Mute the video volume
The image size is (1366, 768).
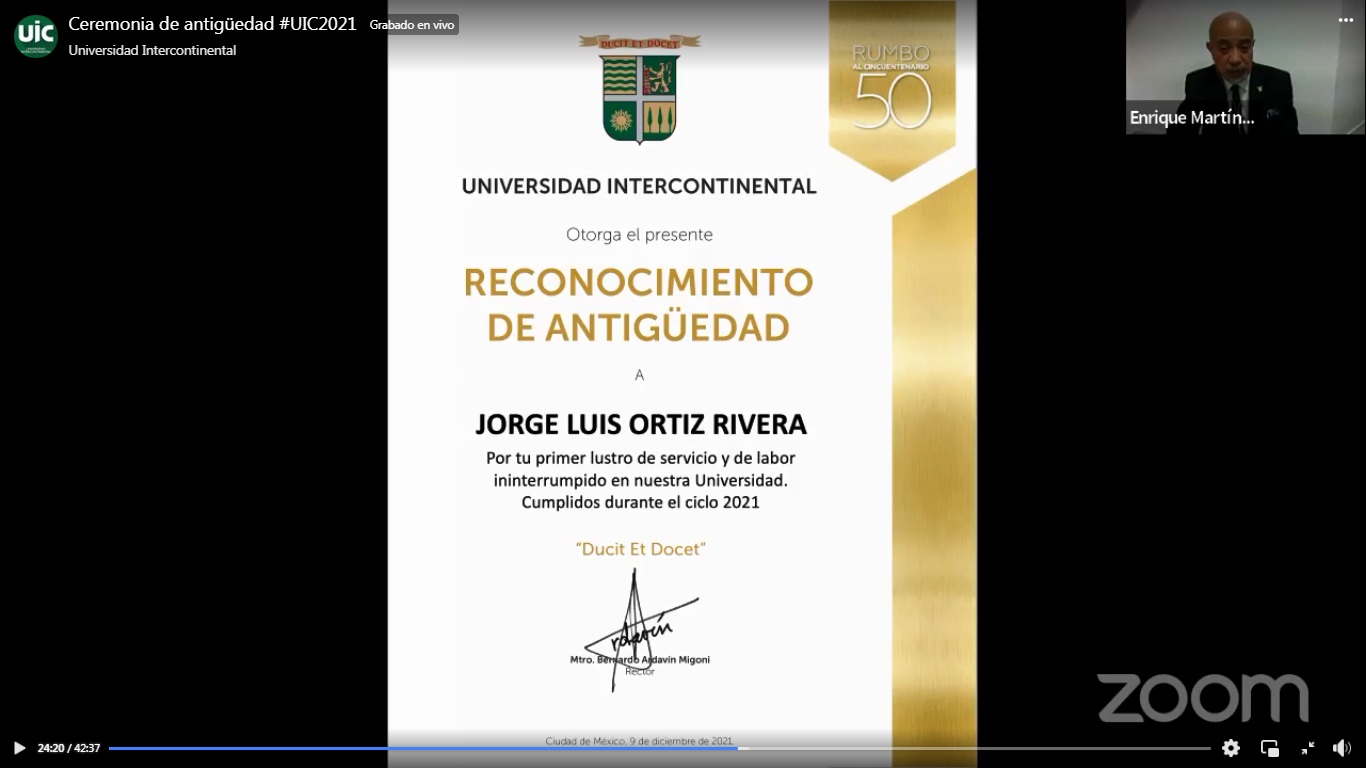point(1342,748)
